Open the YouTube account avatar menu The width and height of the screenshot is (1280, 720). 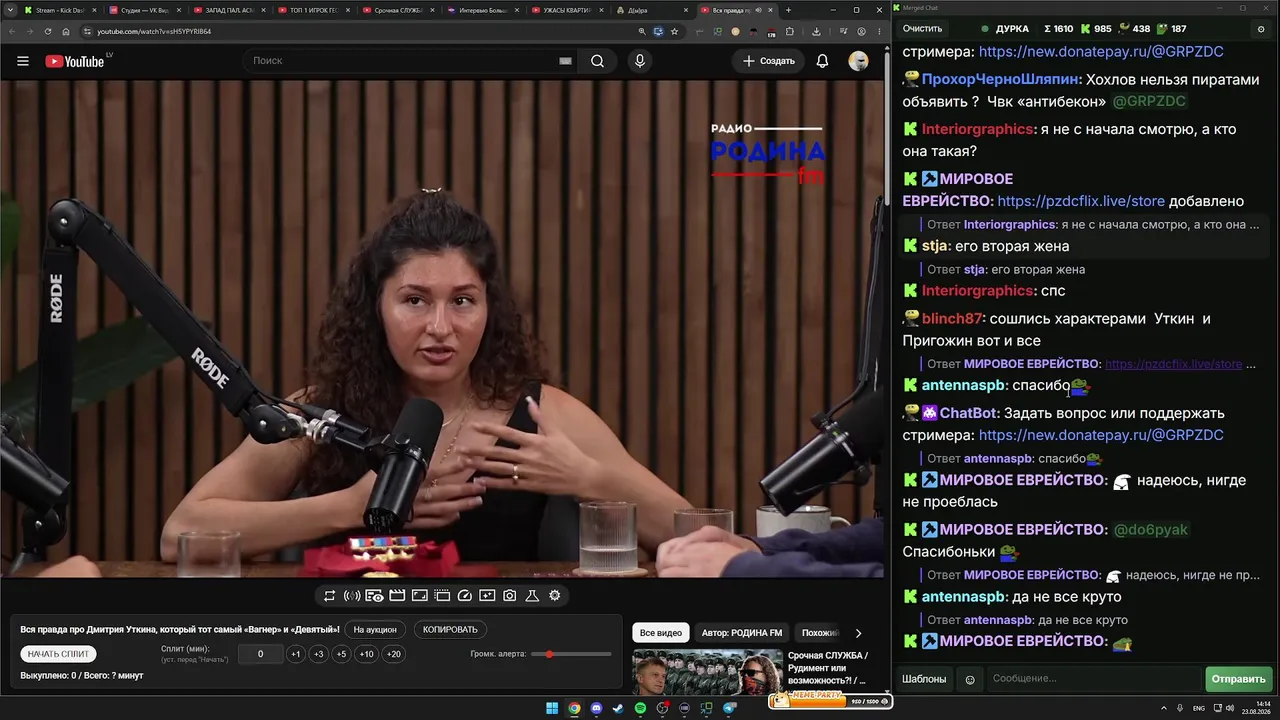[x=858, y=61]
